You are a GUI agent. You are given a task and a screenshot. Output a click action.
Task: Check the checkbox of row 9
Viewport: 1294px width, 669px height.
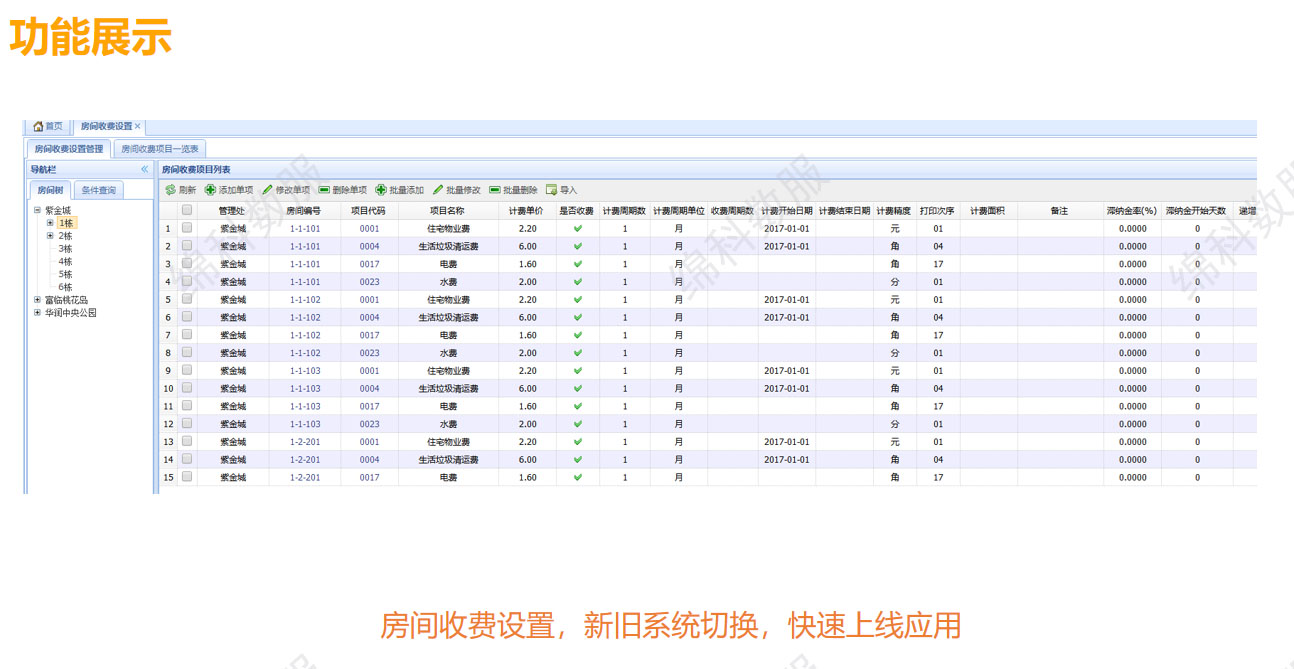pos(187,370)
